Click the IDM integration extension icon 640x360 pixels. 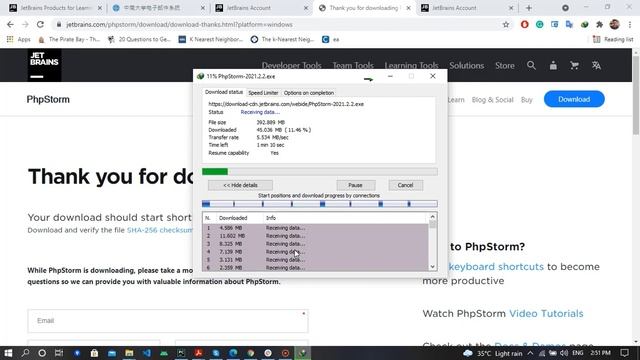coord(584,24)
